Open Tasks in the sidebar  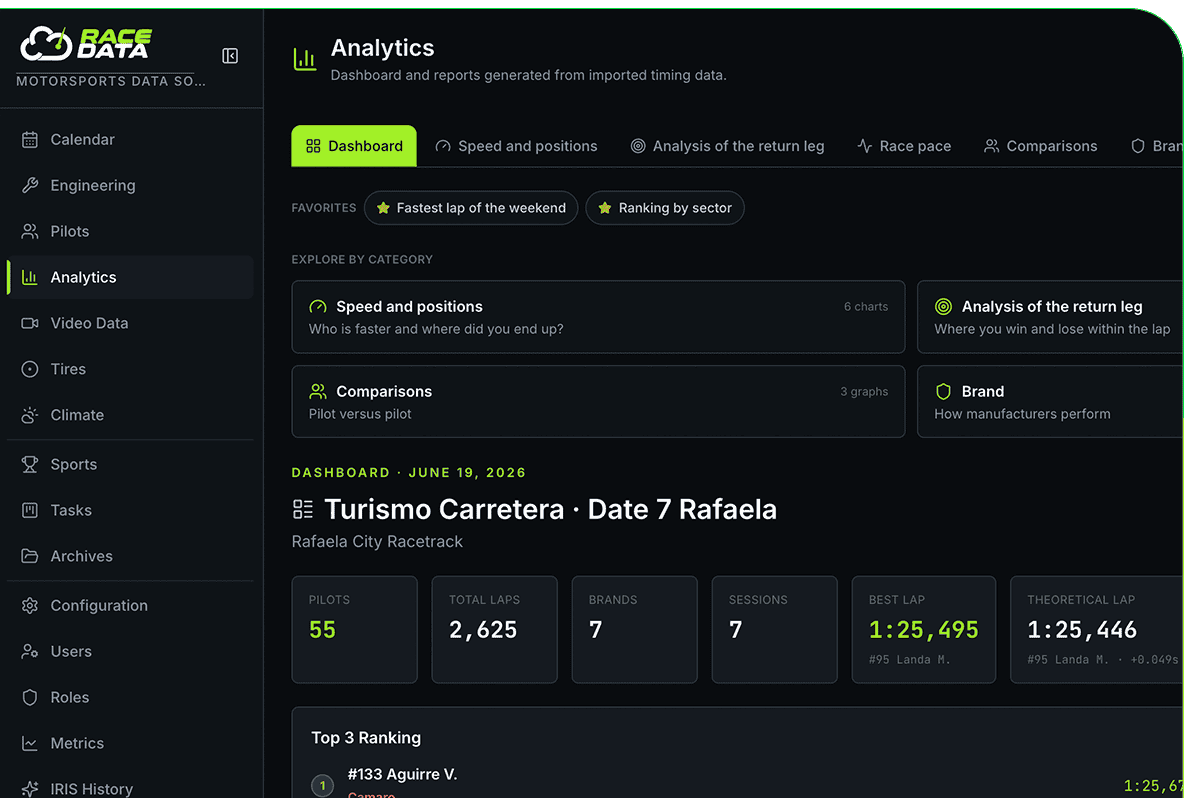tap(130, 510)
